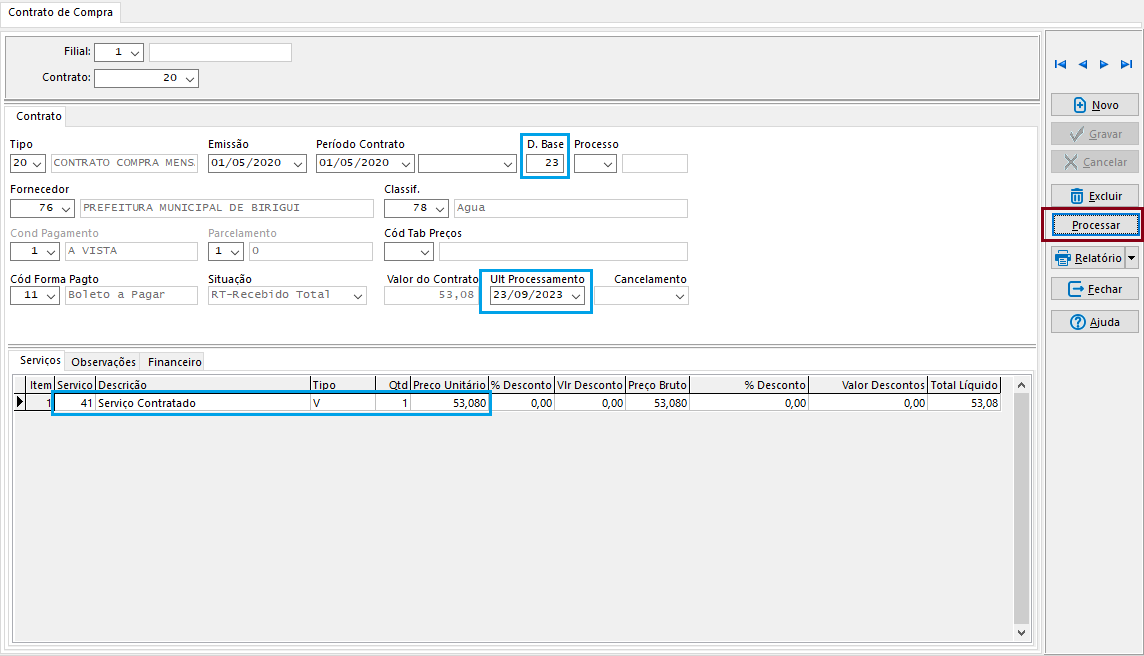Switch to the Observações tab
This screenshot has height=656, width=1144.
pos(104,362)
